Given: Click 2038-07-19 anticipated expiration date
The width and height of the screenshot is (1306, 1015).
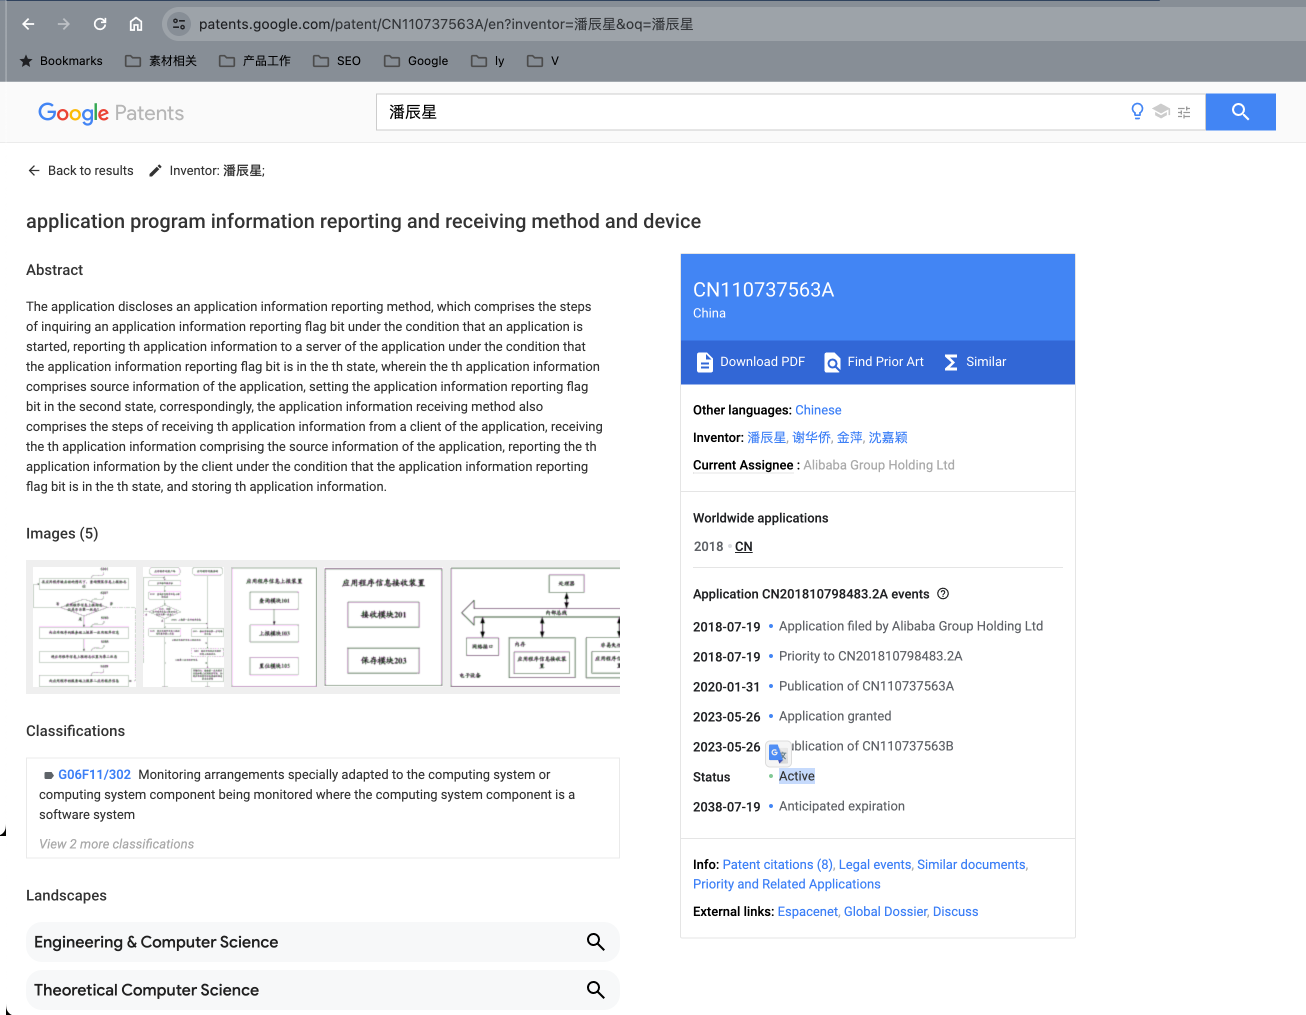Looking at the screenshot, I should pos(726,807).
